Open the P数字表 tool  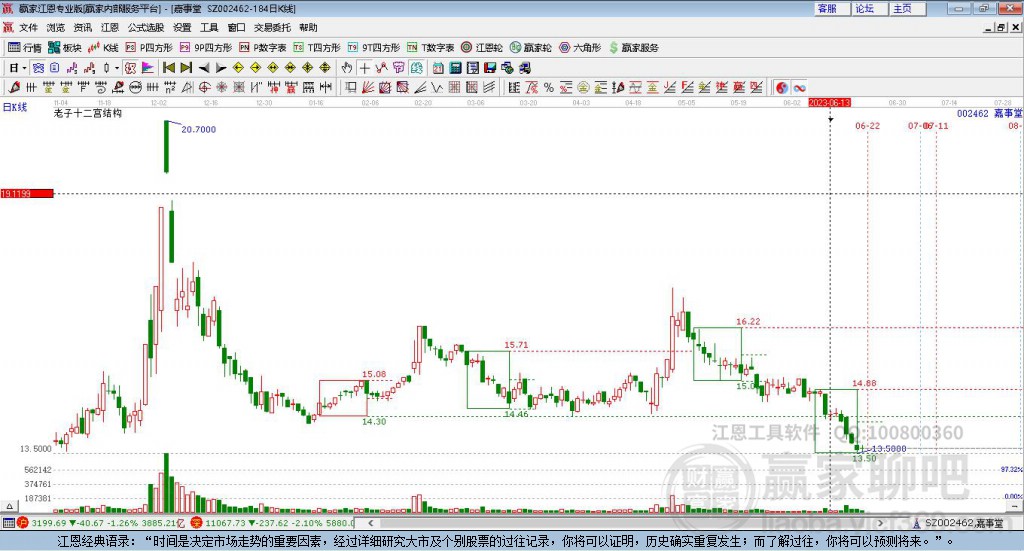coord(263,48)
